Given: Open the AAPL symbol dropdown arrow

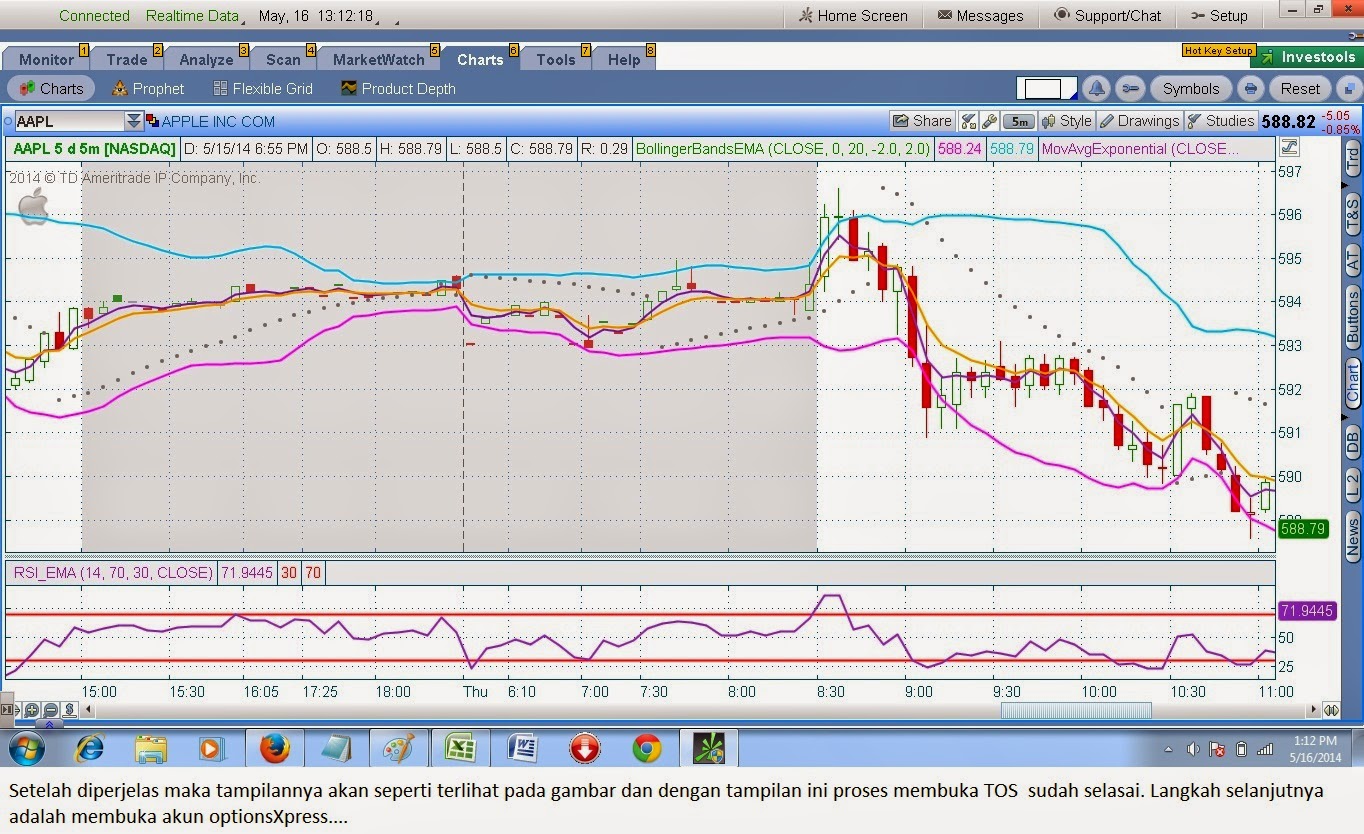Looking at the screenshot, I should coord(134,121).
